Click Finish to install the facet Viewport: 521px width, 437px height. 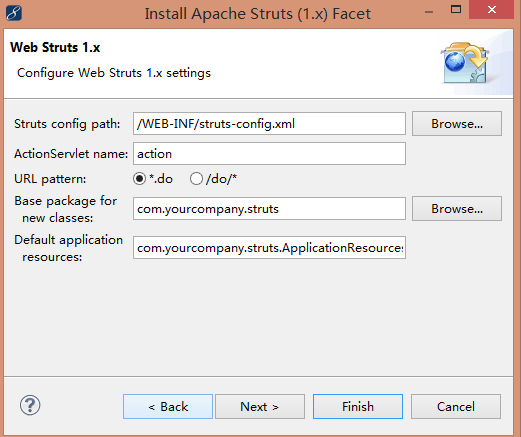(x=358, y=407)
